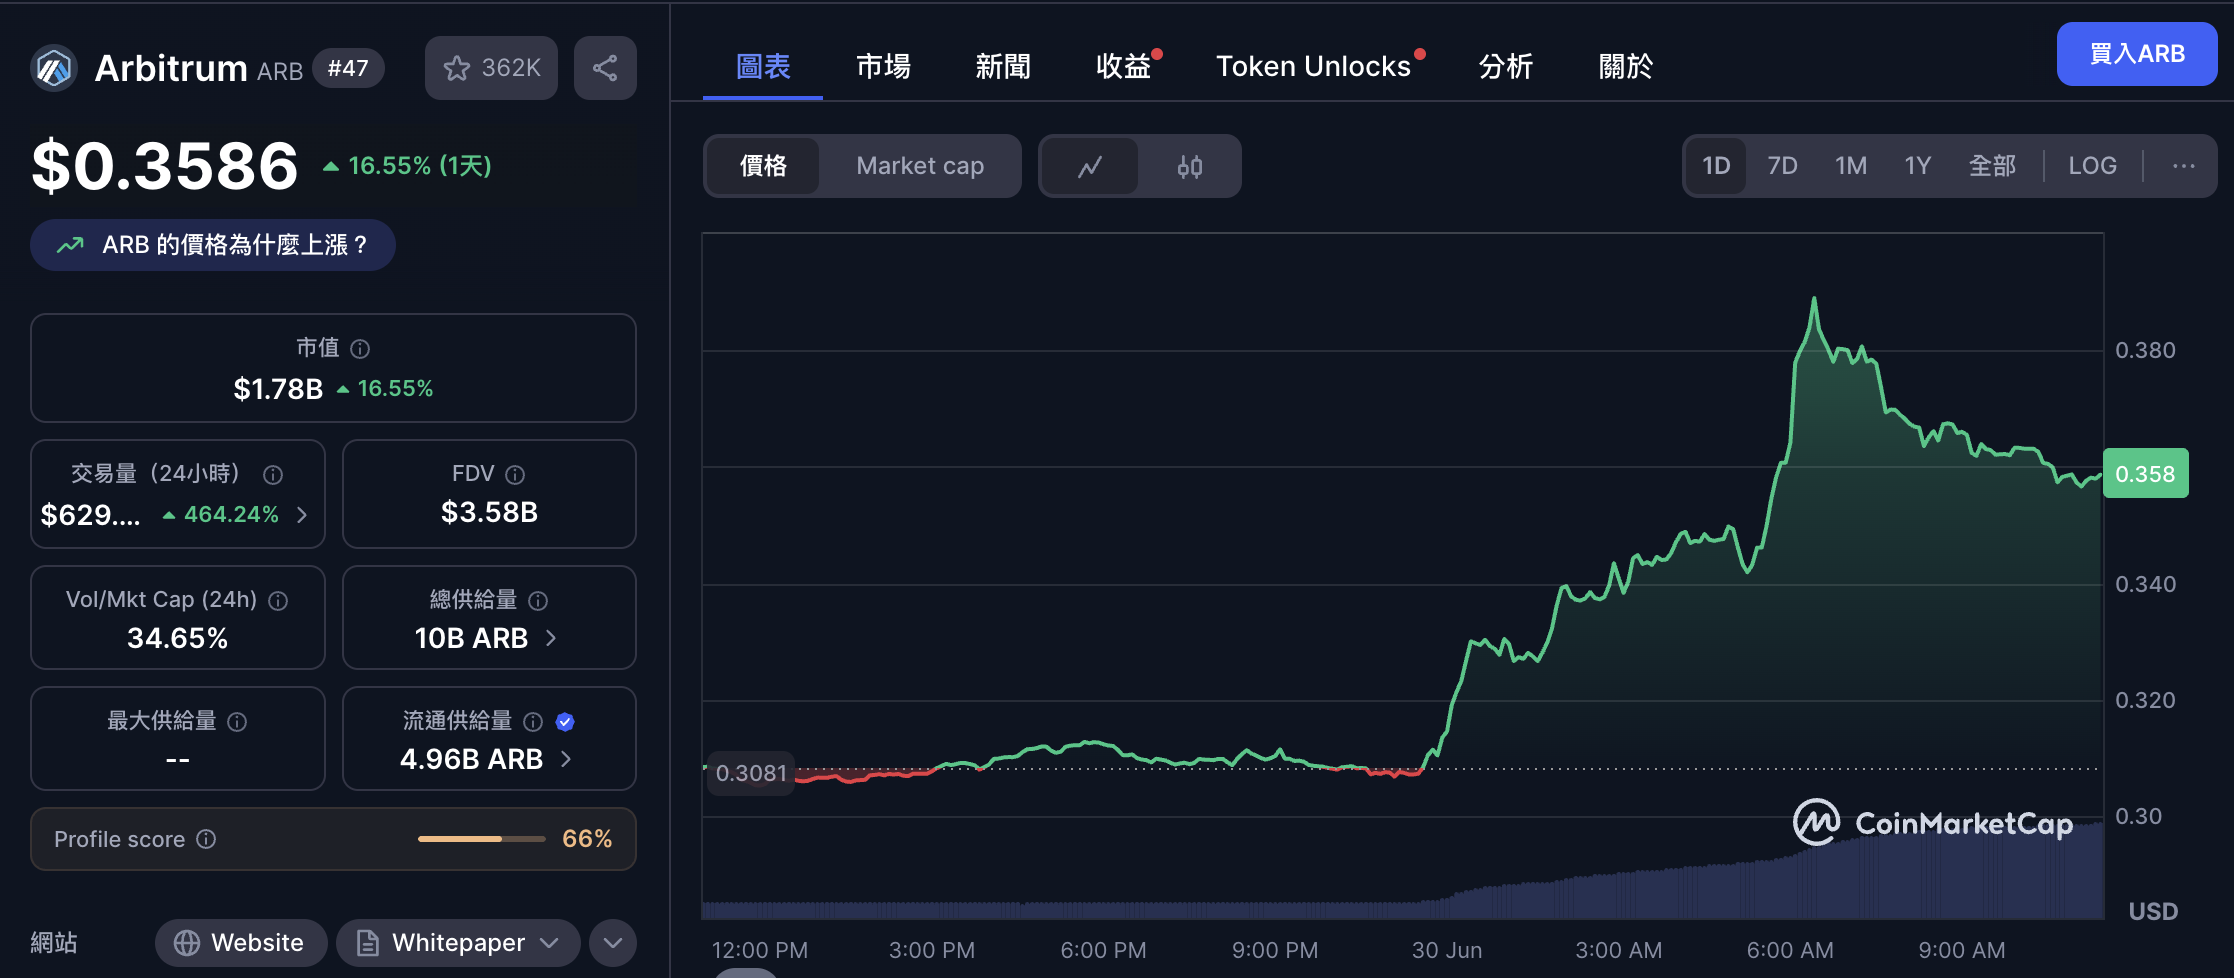
Task: Open the links expander chevron near Whitepaper
Action: pyautogui.click(x=612, y=941)
